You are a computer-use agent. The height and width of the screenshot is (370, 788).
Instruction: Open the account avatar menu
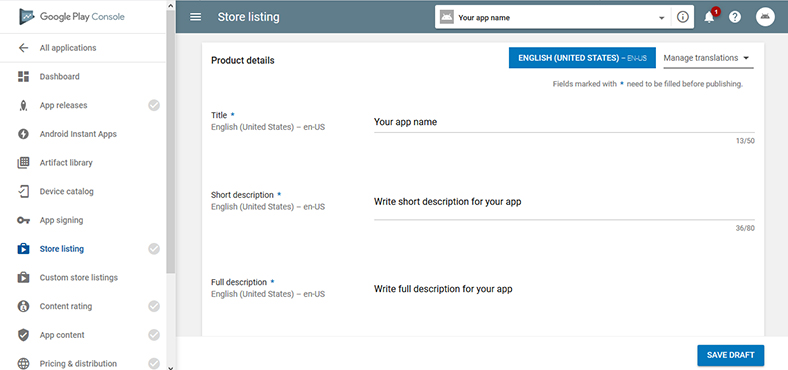point(765,17)
